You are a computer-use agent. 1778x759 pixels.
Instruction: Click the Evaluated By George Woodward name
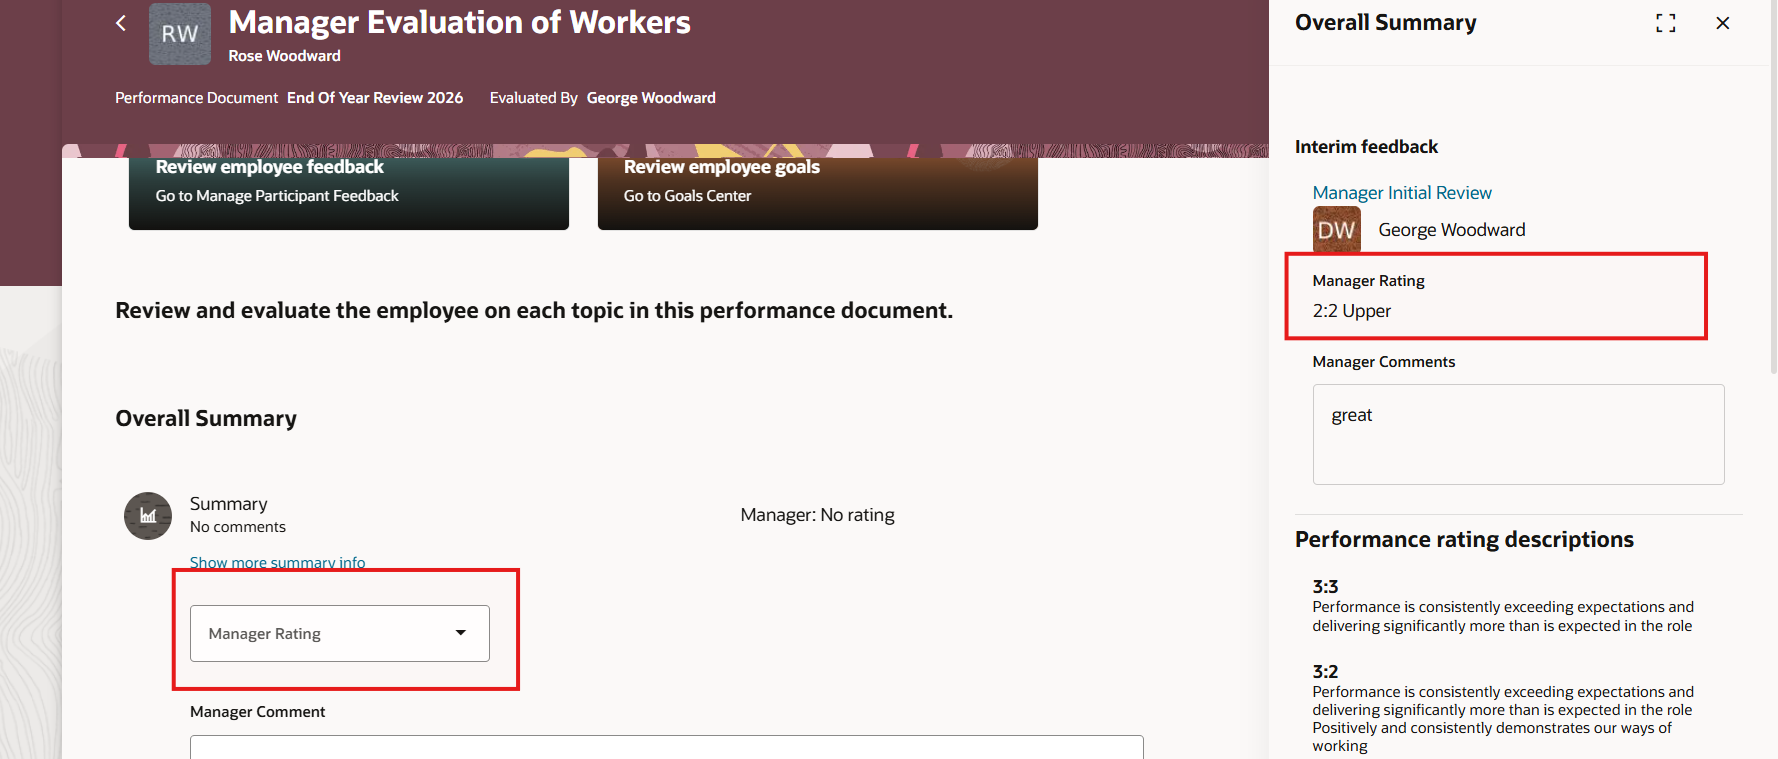point(651,98)
